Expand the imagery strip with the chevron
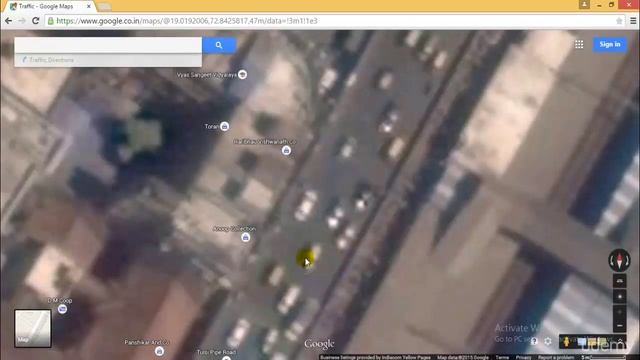Screen dimensions: 640x360 [x=620, y=341]
